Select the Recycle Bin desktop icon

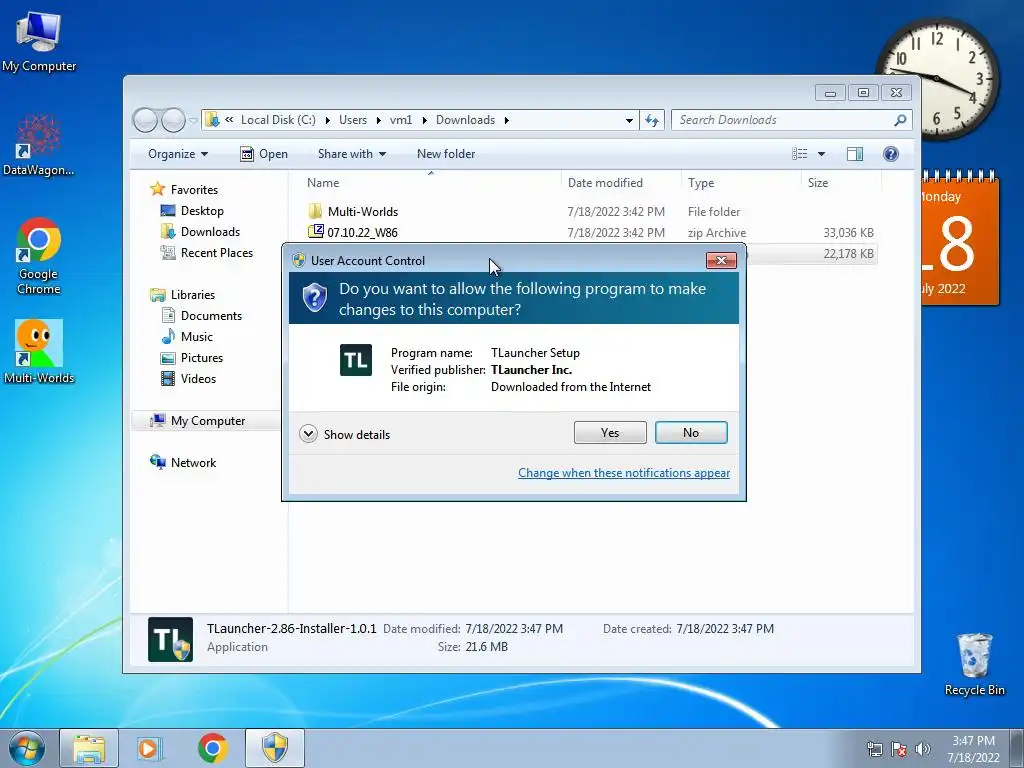[x=974, y=664]
